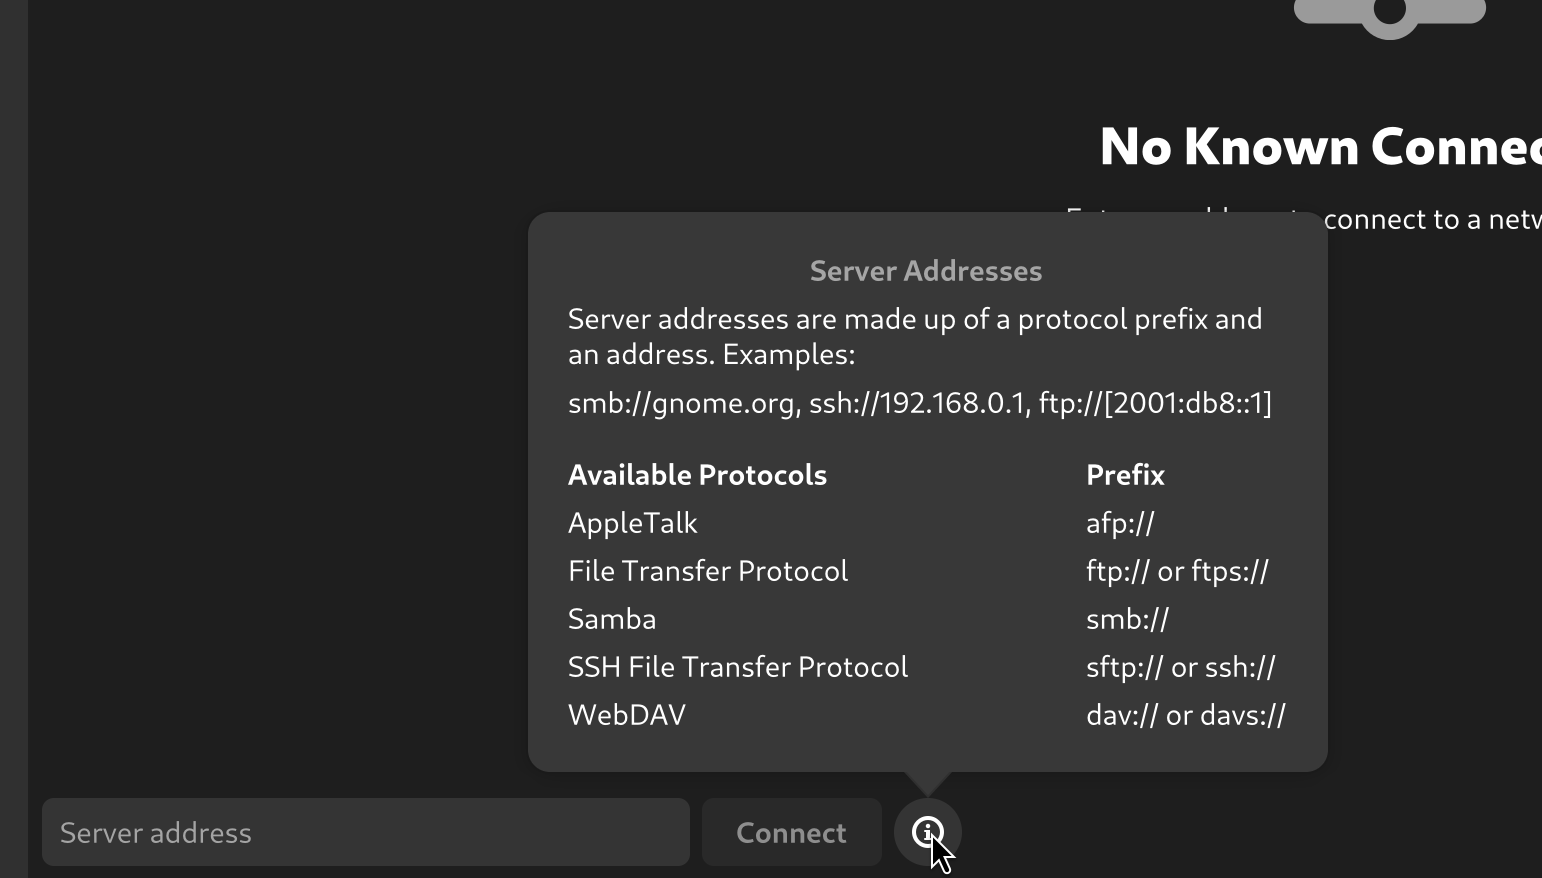
Task: Click the ftp:// or ftps:// prefix
Action: (x=1177, y=571)
